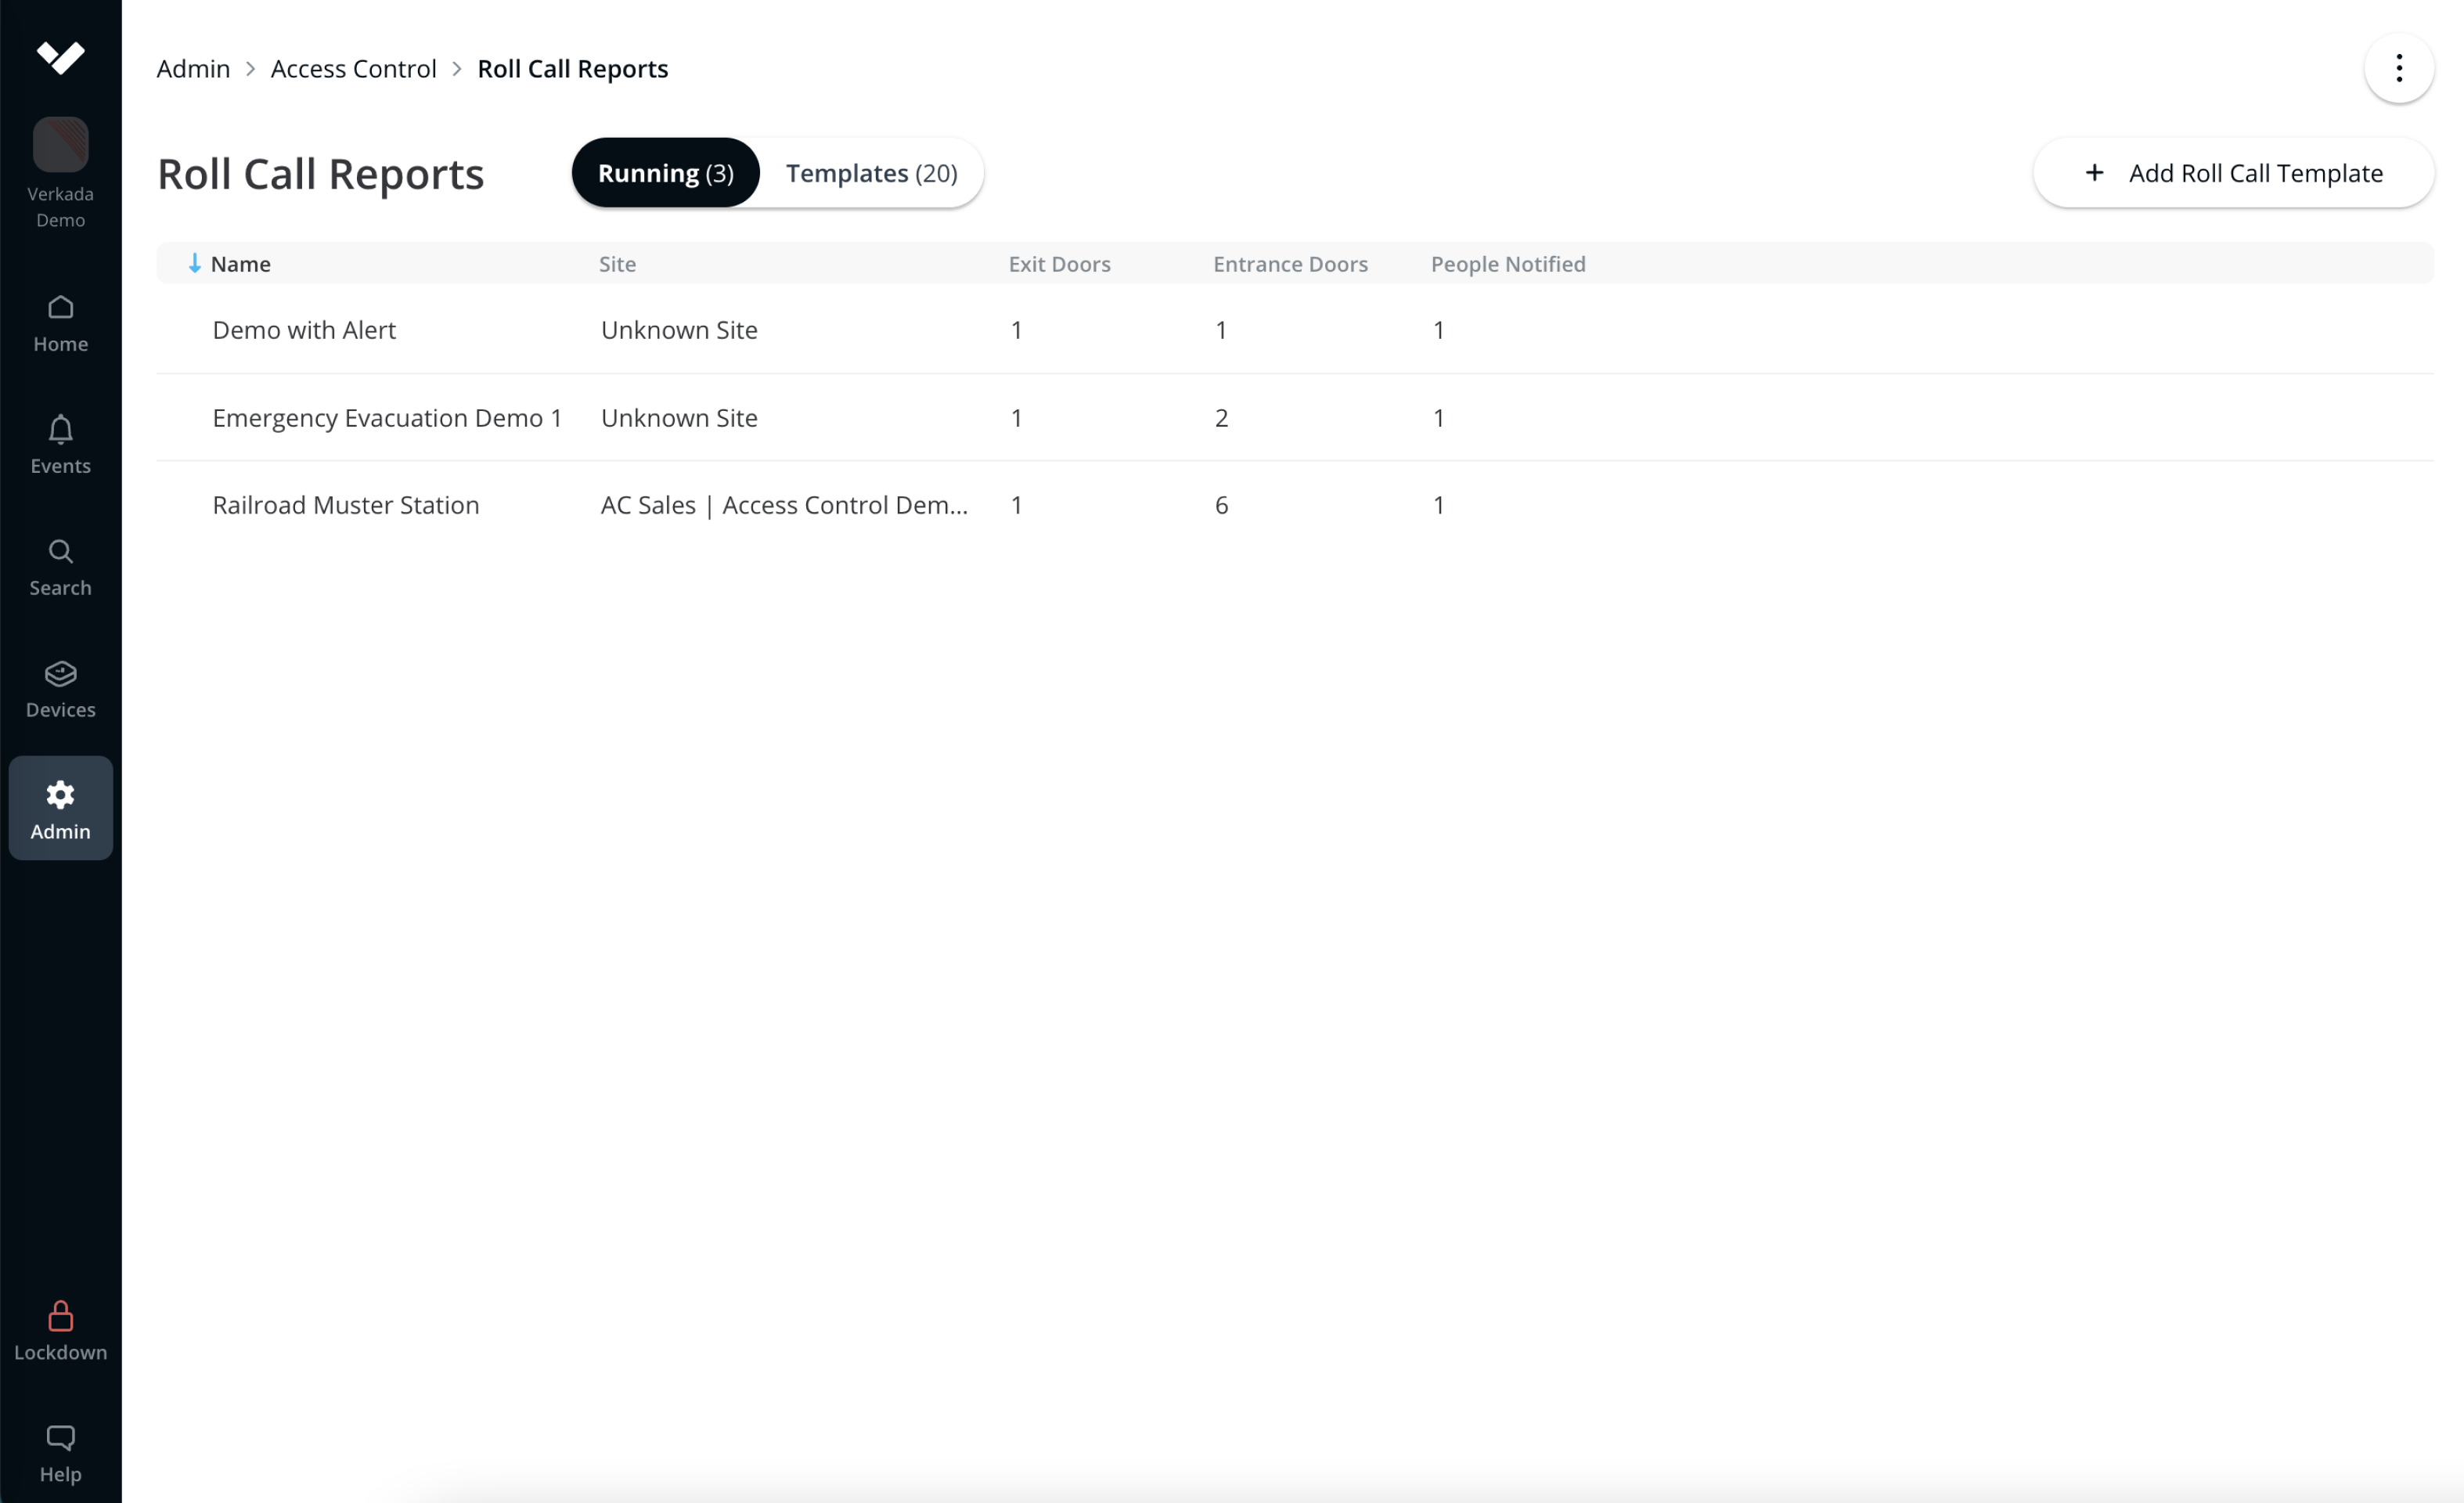The height and width of the screenshot is (1503, 2464).
Task: Open the Demo with Alert report row
Action: coord(304,330)
